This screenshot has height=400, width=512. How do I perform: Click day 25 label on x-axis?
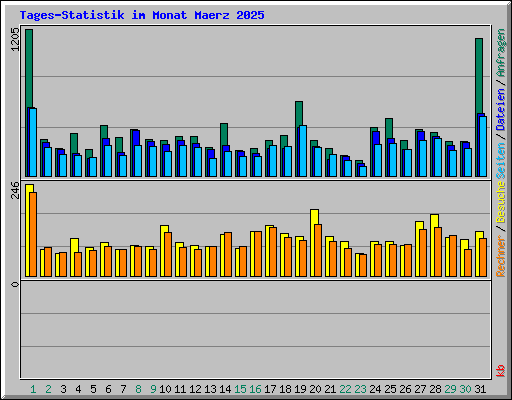click(x=390, y=389)
